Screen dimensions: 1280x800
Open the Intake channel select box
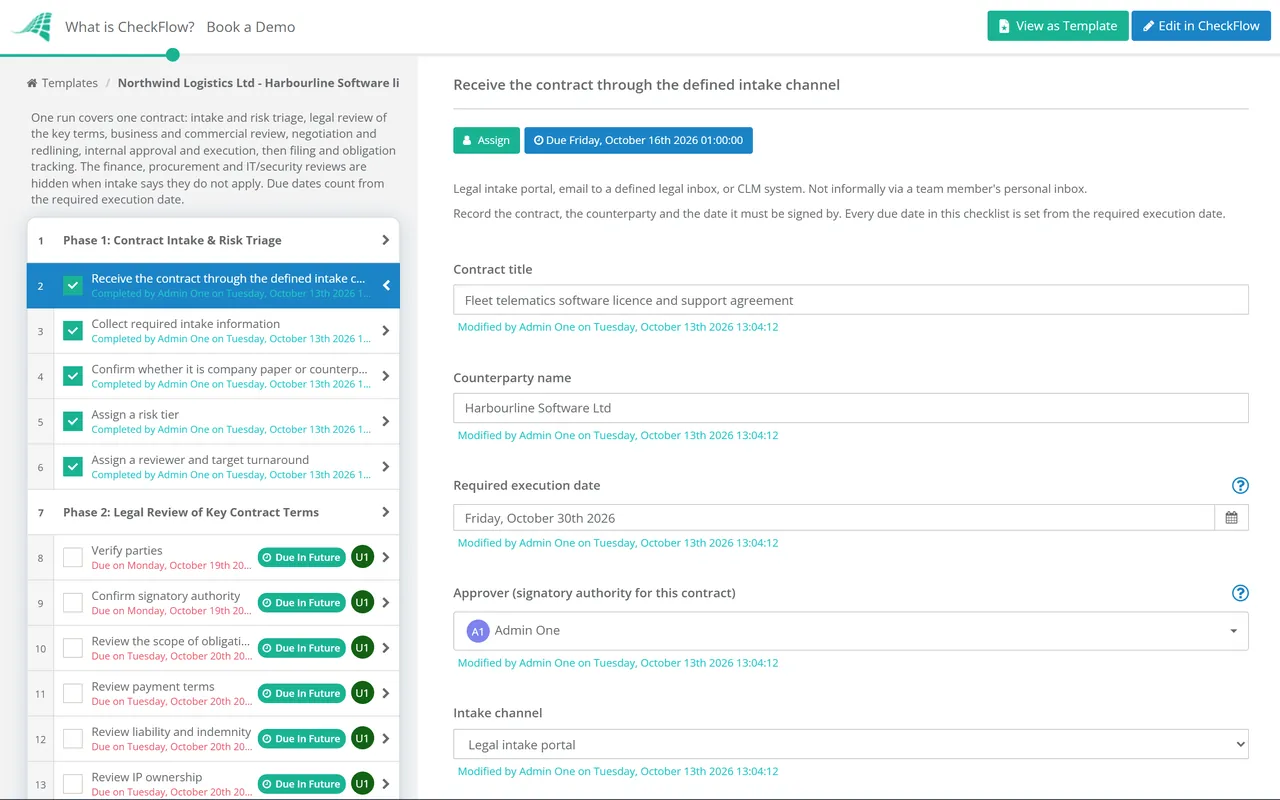851,745
